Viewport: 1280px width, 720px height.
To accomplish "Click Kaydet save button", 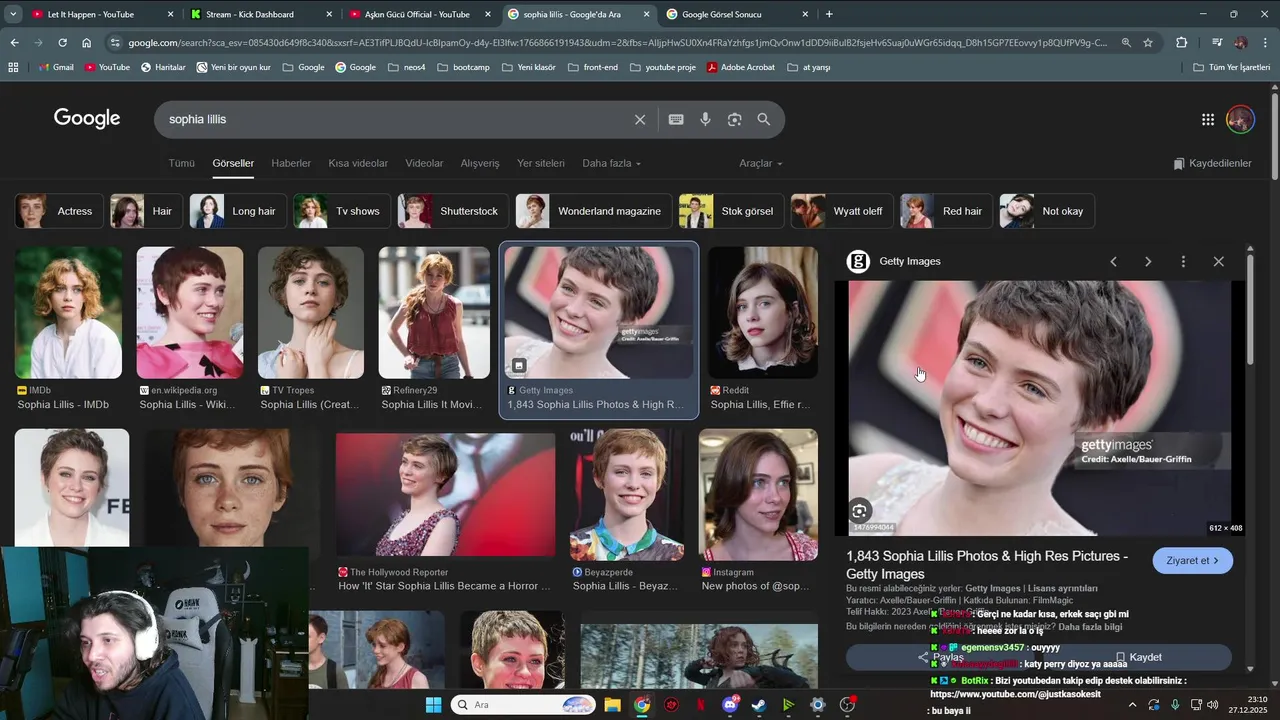I will click(x=1138, y=657).
